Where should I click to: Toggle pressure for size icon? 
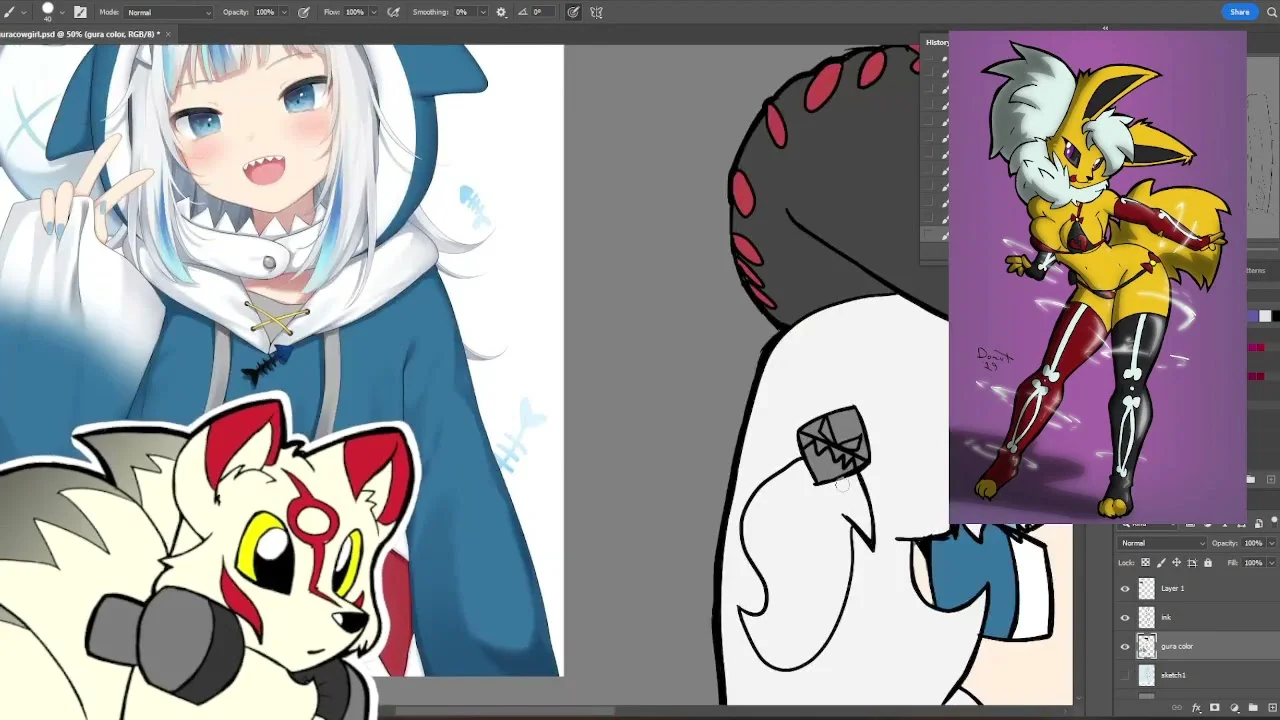(573, 12)
